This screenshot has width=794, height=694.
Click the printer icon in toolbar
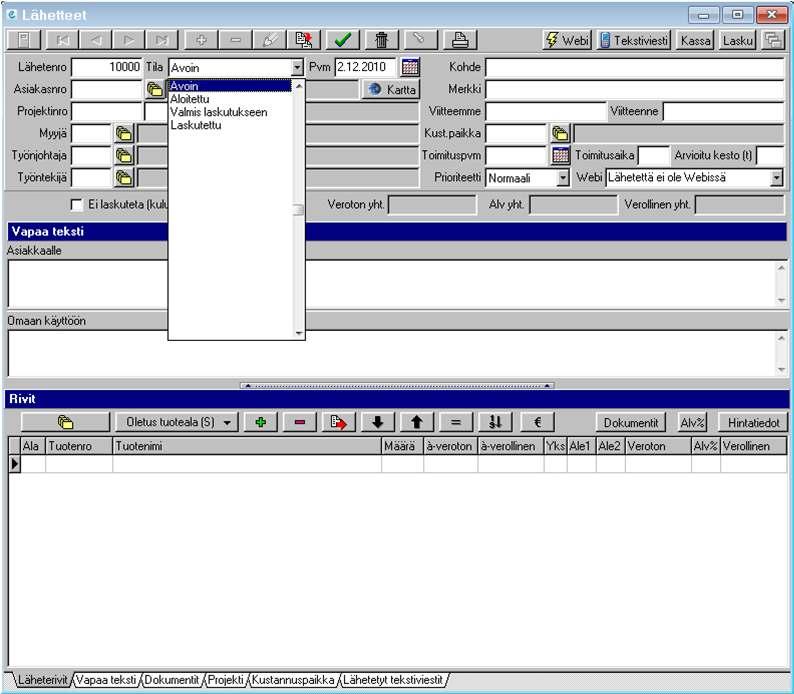pyautogui.click(x=460, y=39)
